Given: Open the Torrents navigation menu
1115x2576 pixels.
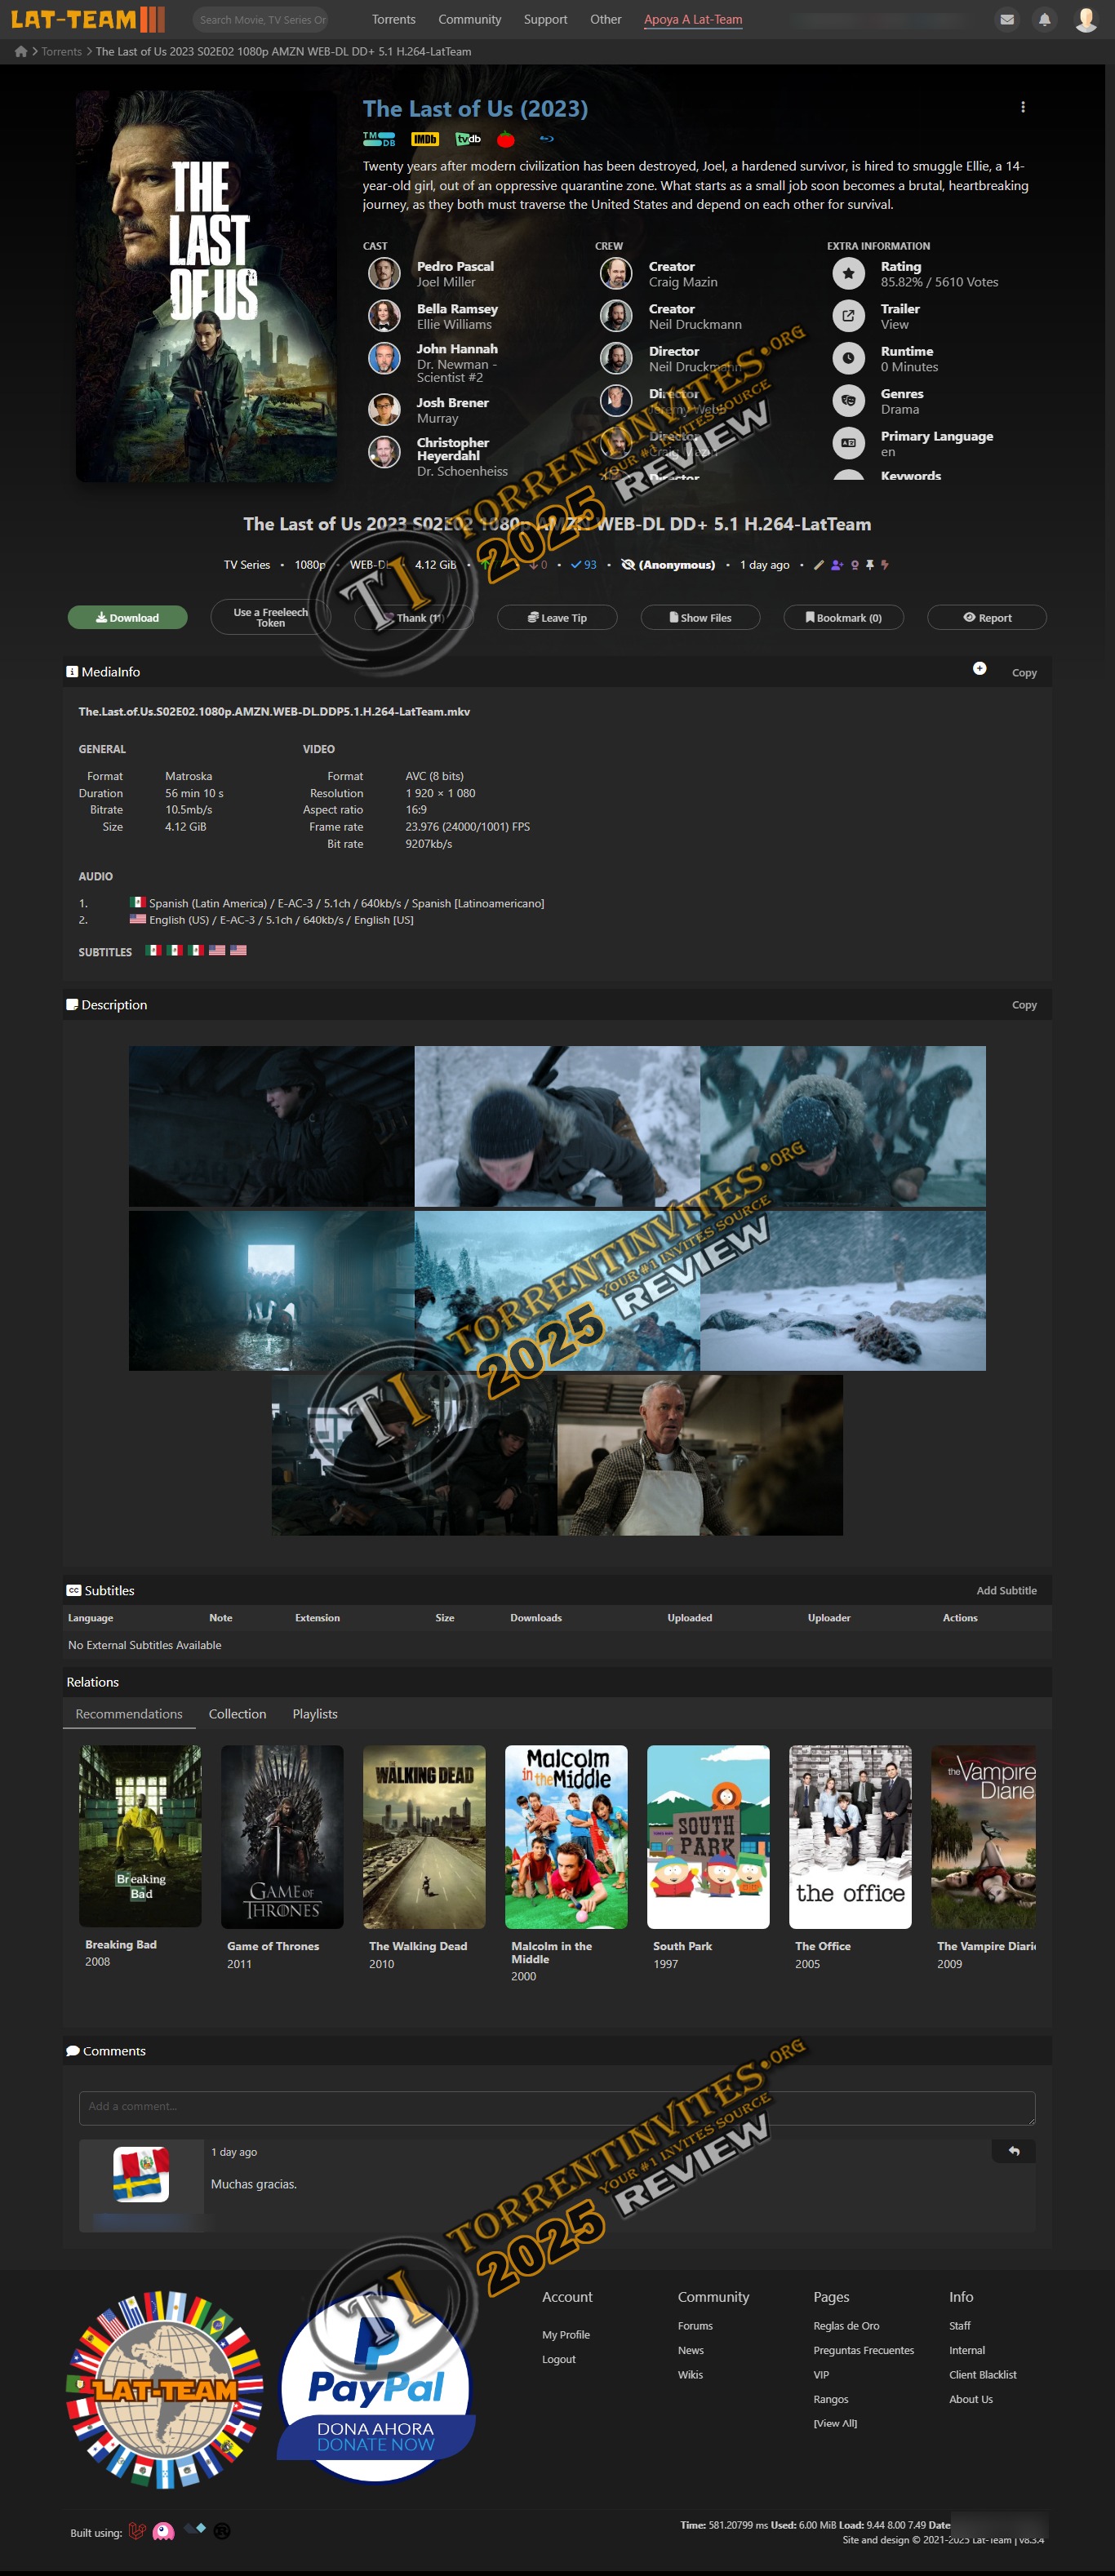Looking at the screenshot, I should click(x=393, y=19).
